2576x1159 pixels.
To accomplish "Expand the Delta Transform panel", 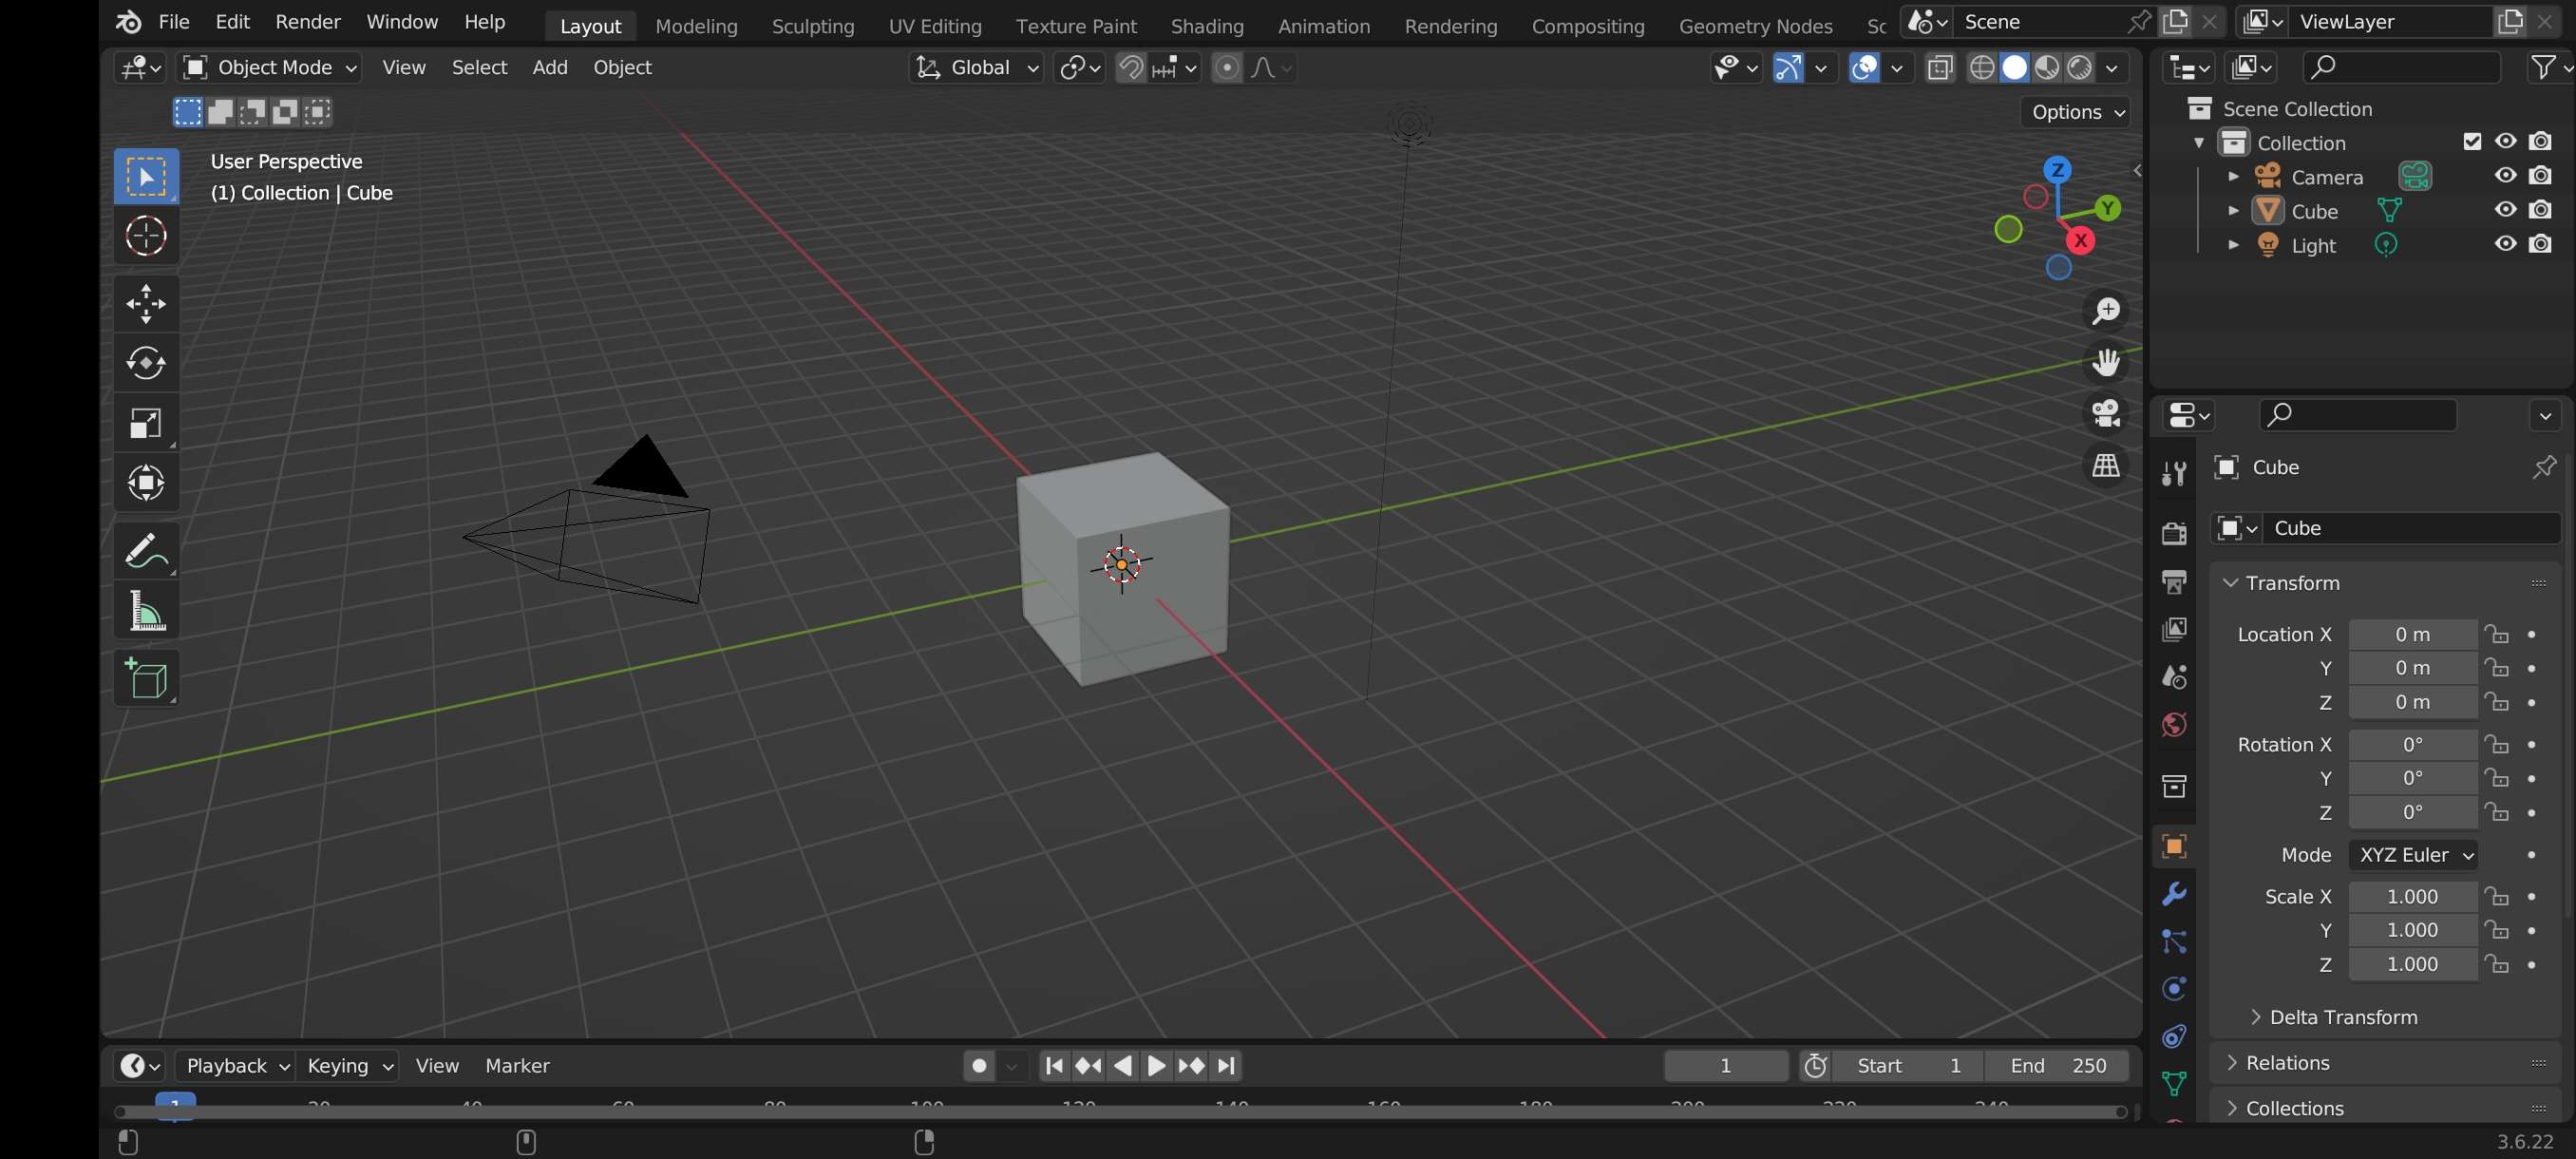I will [x=2342, y=1016].
